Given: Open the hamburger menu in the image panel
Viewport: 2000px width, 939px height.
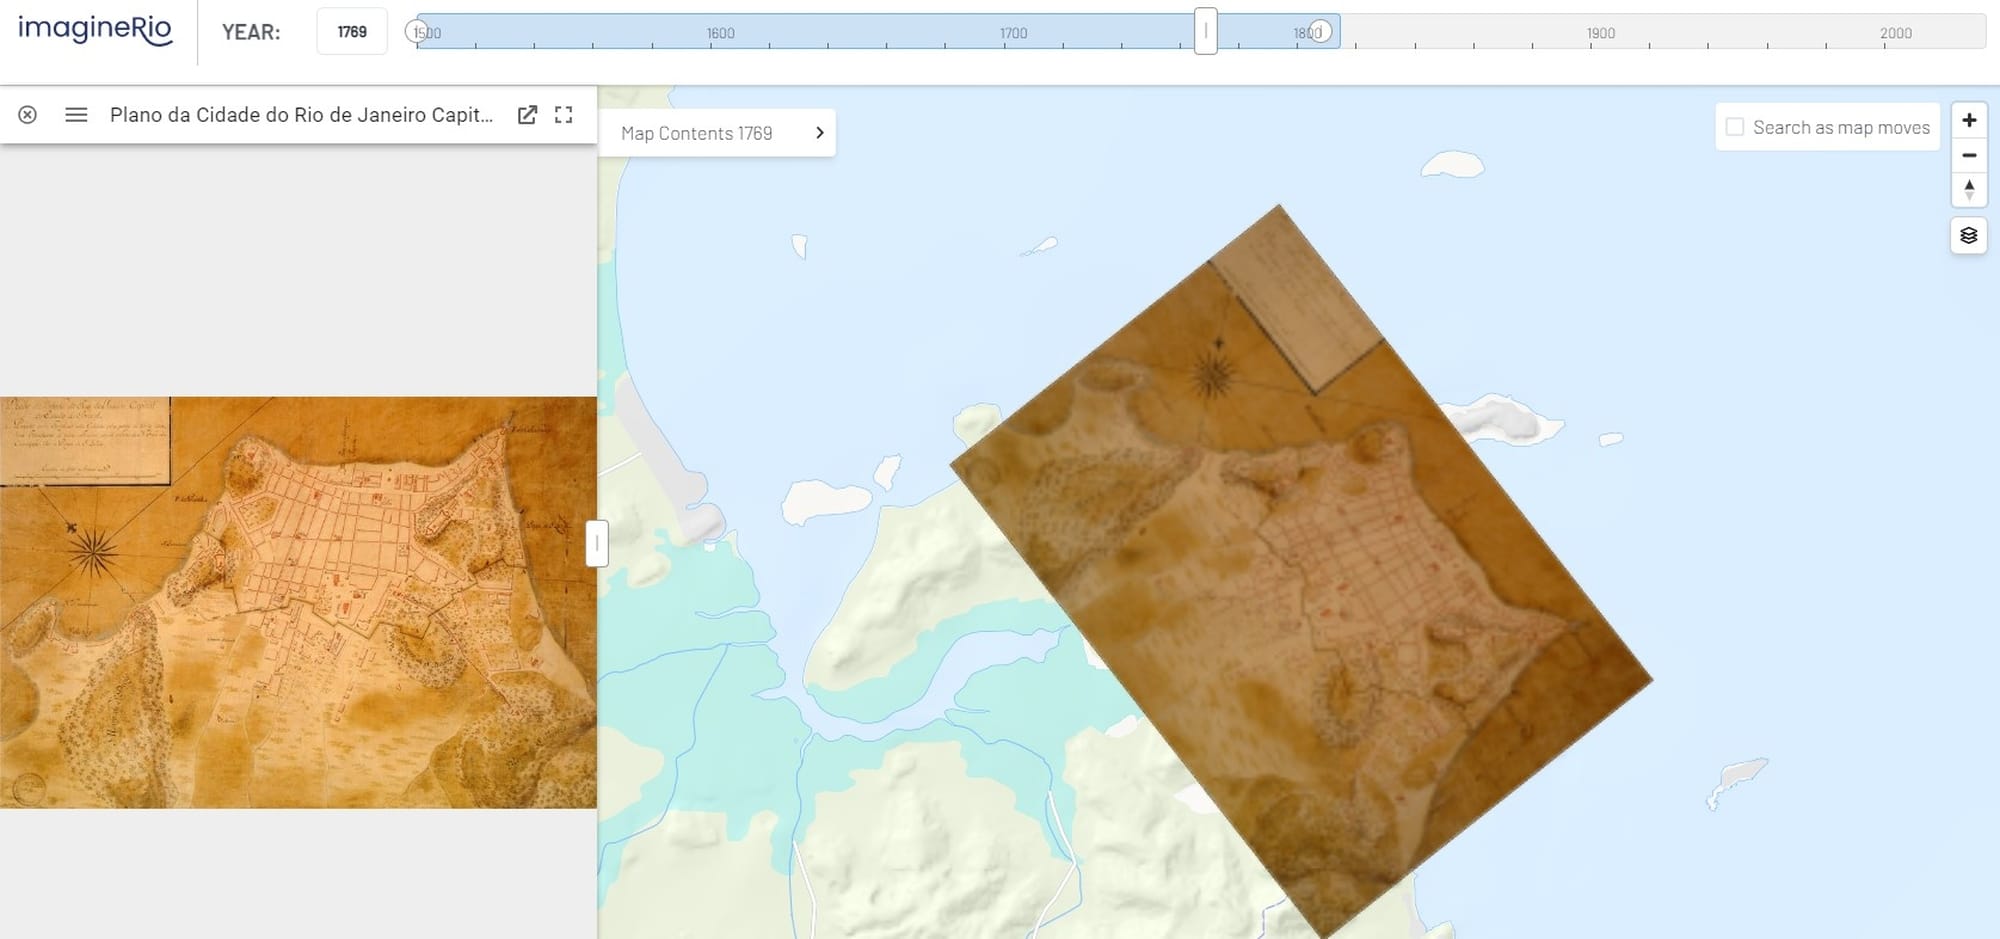Looking at the screenshot, I should (76, 115).
